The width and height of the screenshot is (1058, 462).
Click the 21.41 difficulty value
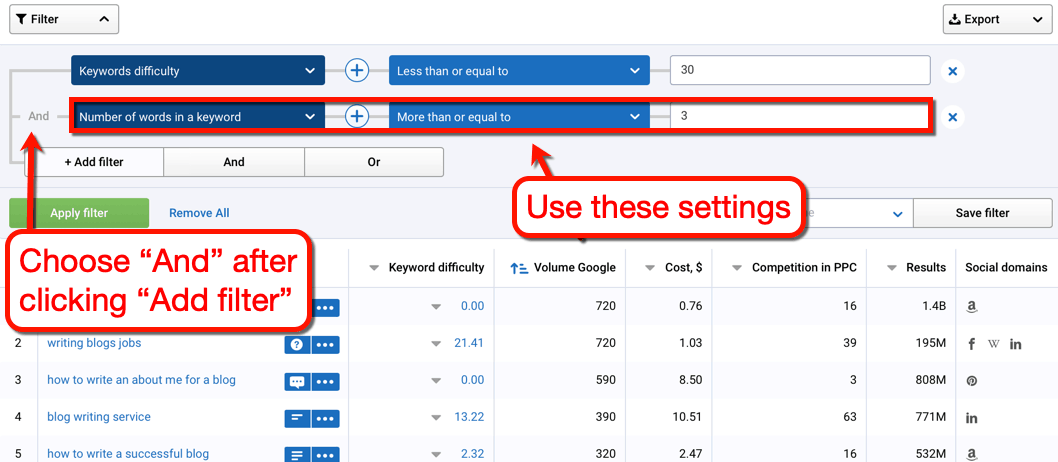(x=469, y=343)
